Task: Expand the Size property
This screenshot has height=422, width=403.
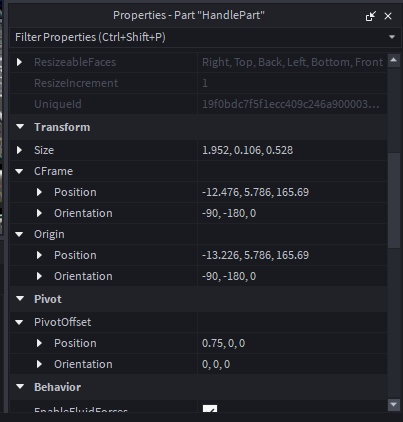Action: coord(19,150)
